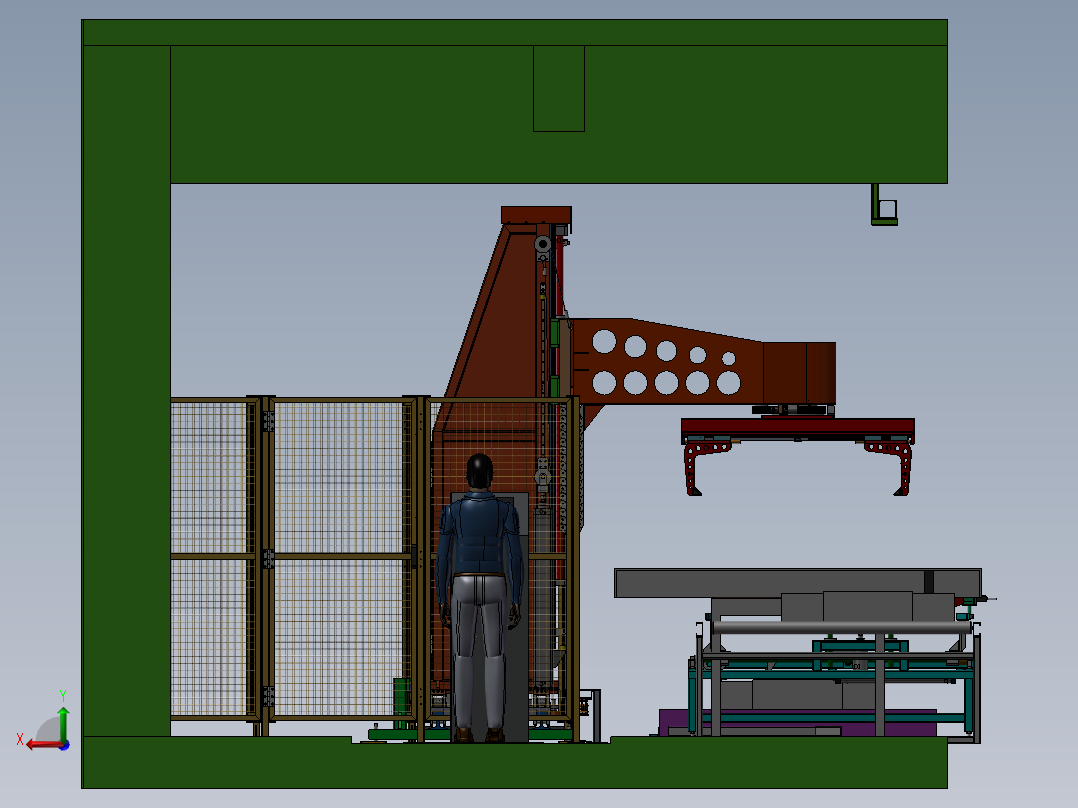The image size is (1078, 808).
Task: Select the green overhead gantry beam
Action: tap(558, 102)
